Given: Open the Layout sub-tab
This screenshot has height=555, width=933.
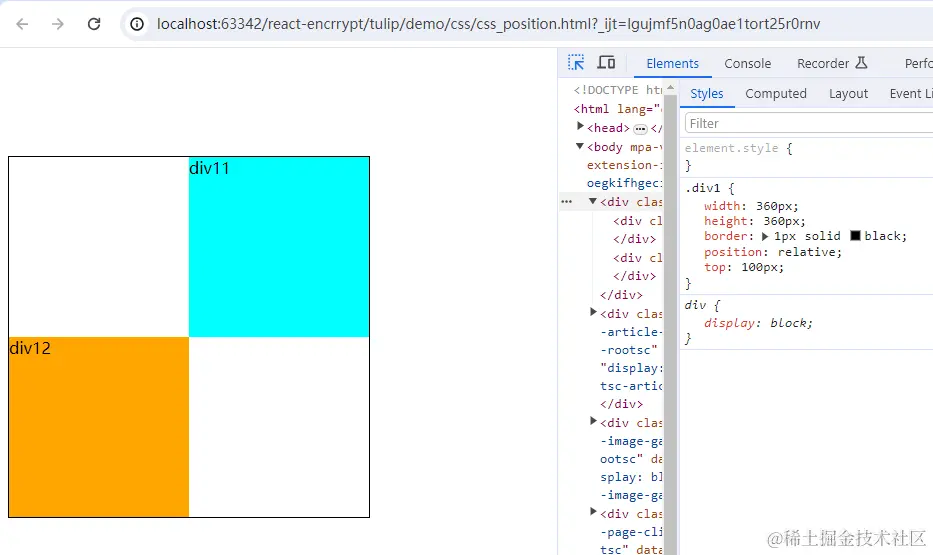Looking at the screenshot, I should [x=848, y=93].
